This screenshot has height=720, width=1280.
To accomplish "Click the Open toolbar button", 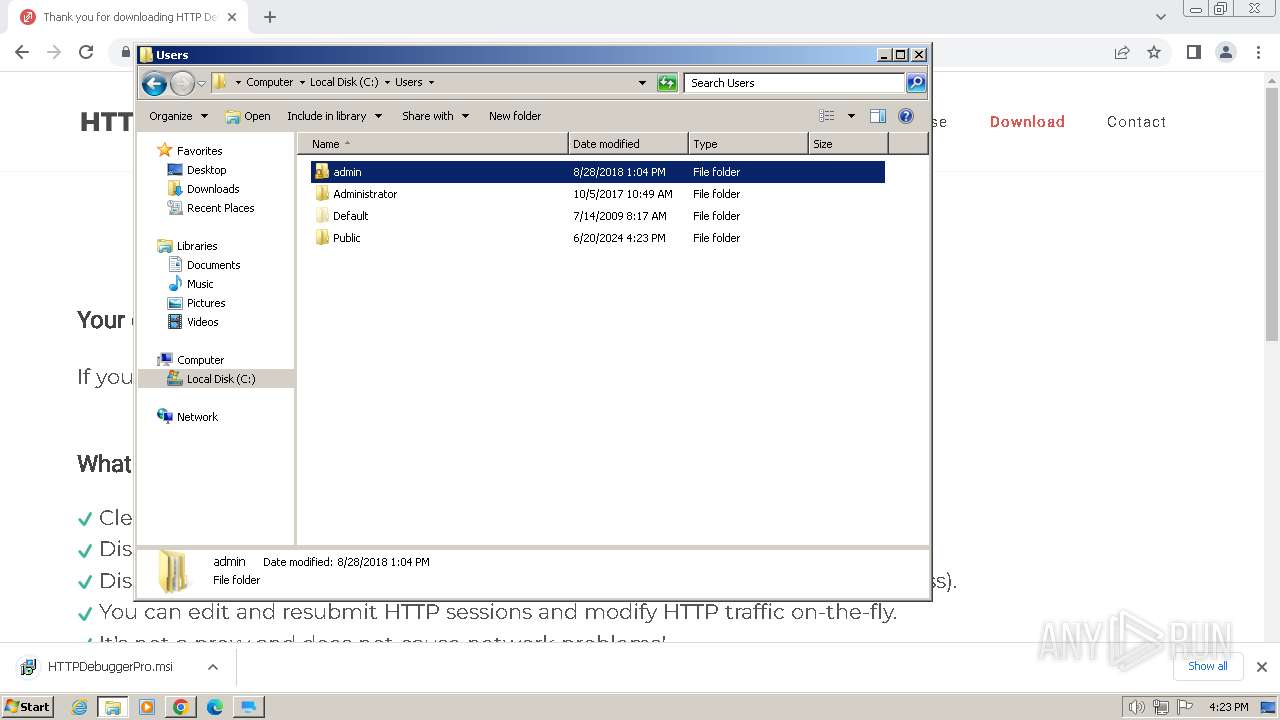I will tap(248, 116).
